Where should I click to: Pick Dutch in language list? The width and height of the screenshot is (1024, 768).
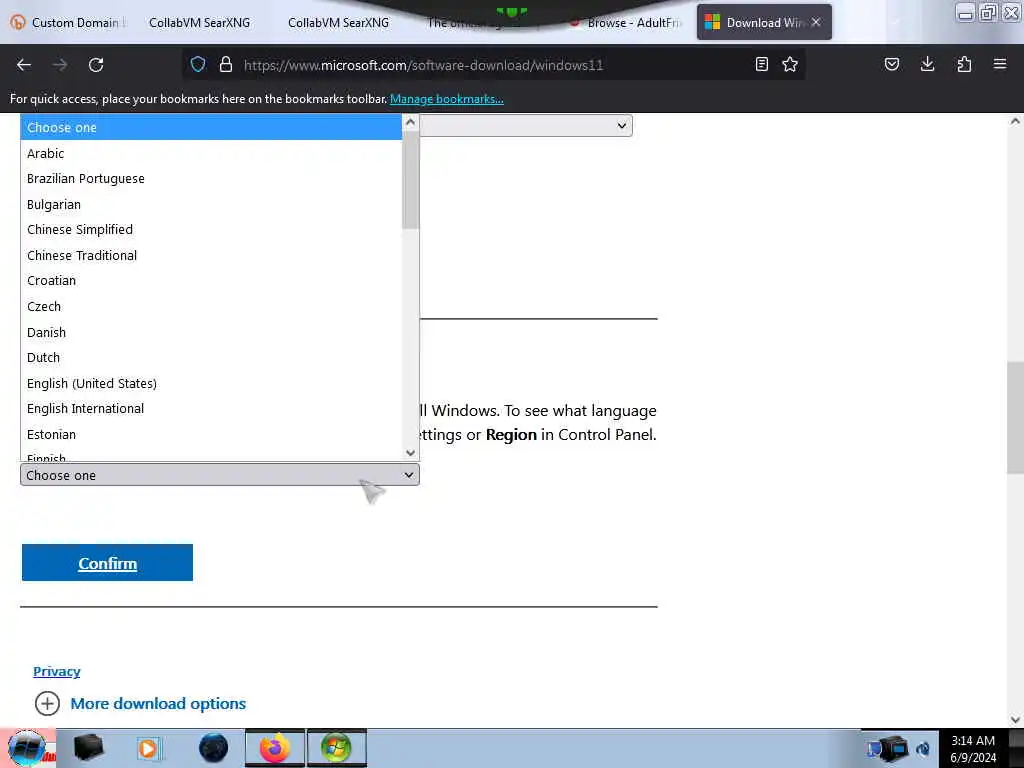coord(211,357)
